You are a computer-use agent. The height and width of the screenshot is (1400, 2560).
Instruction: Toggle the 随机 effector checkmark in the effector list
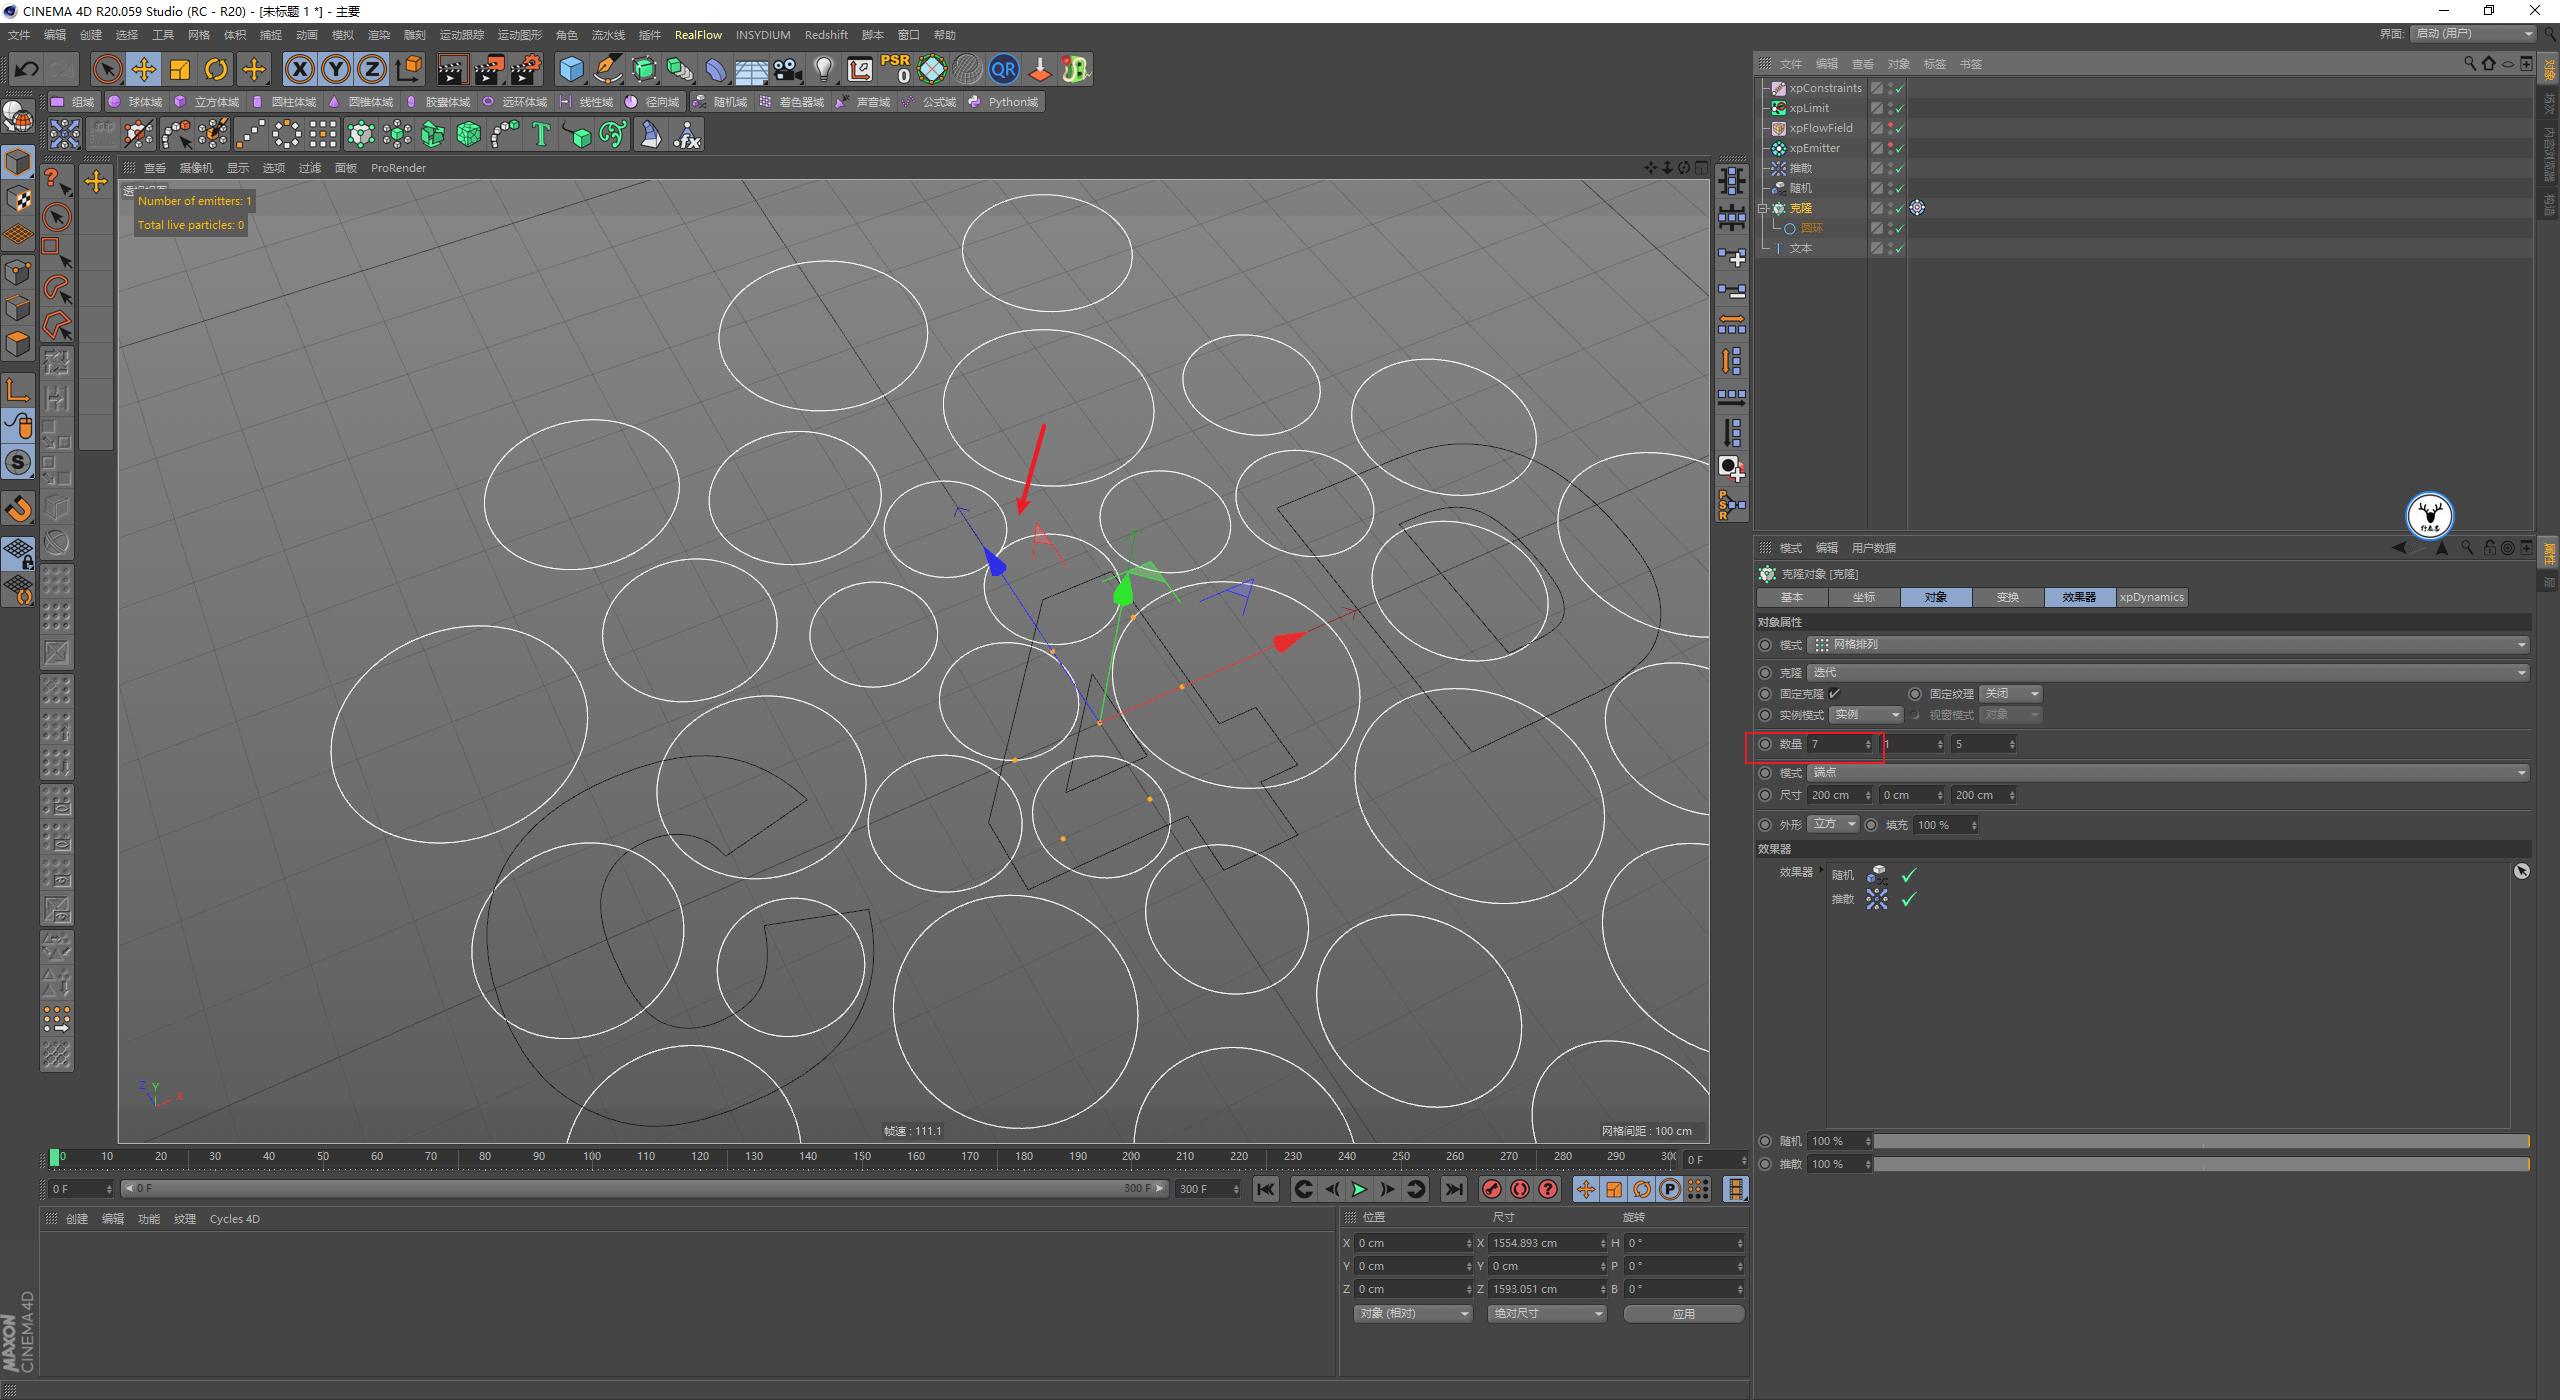click(1908, 874)
